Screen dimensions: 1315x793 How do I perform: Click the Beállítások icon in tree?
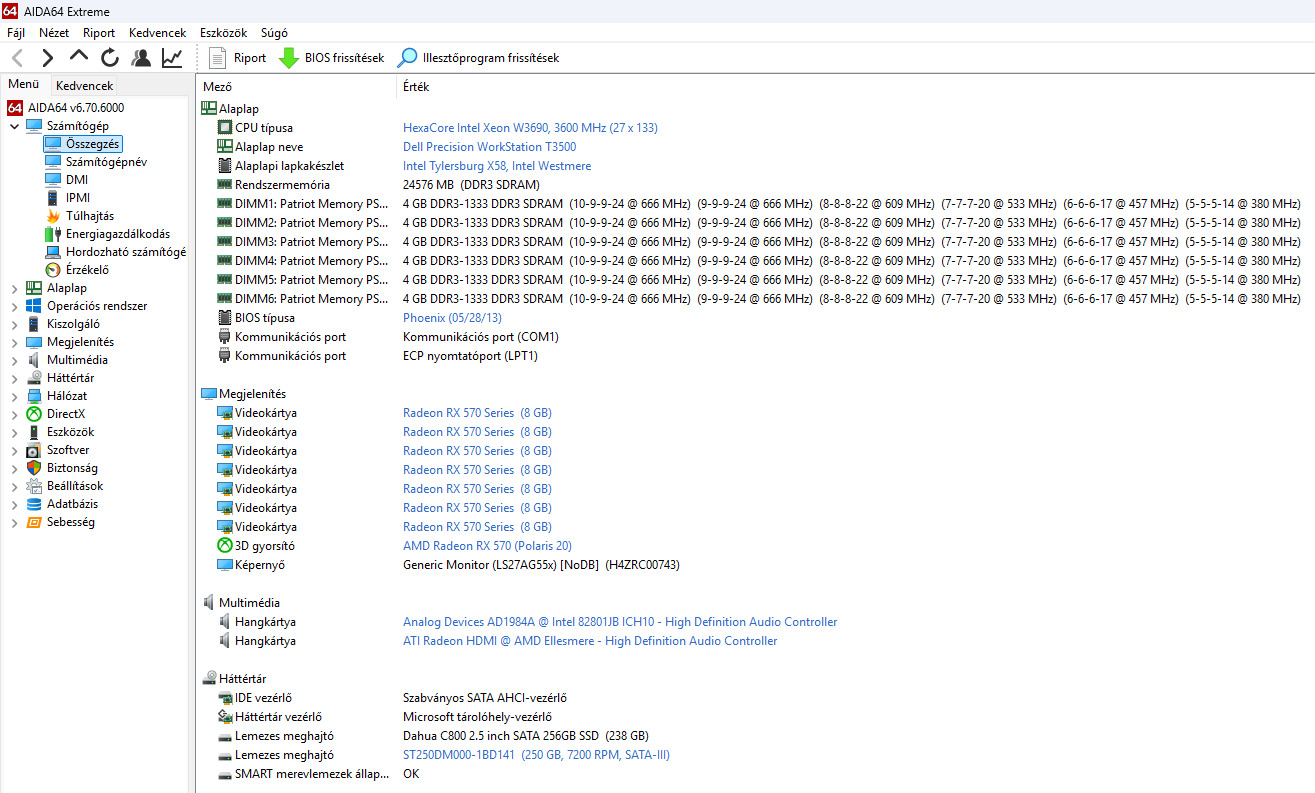[x=34, y=486]
